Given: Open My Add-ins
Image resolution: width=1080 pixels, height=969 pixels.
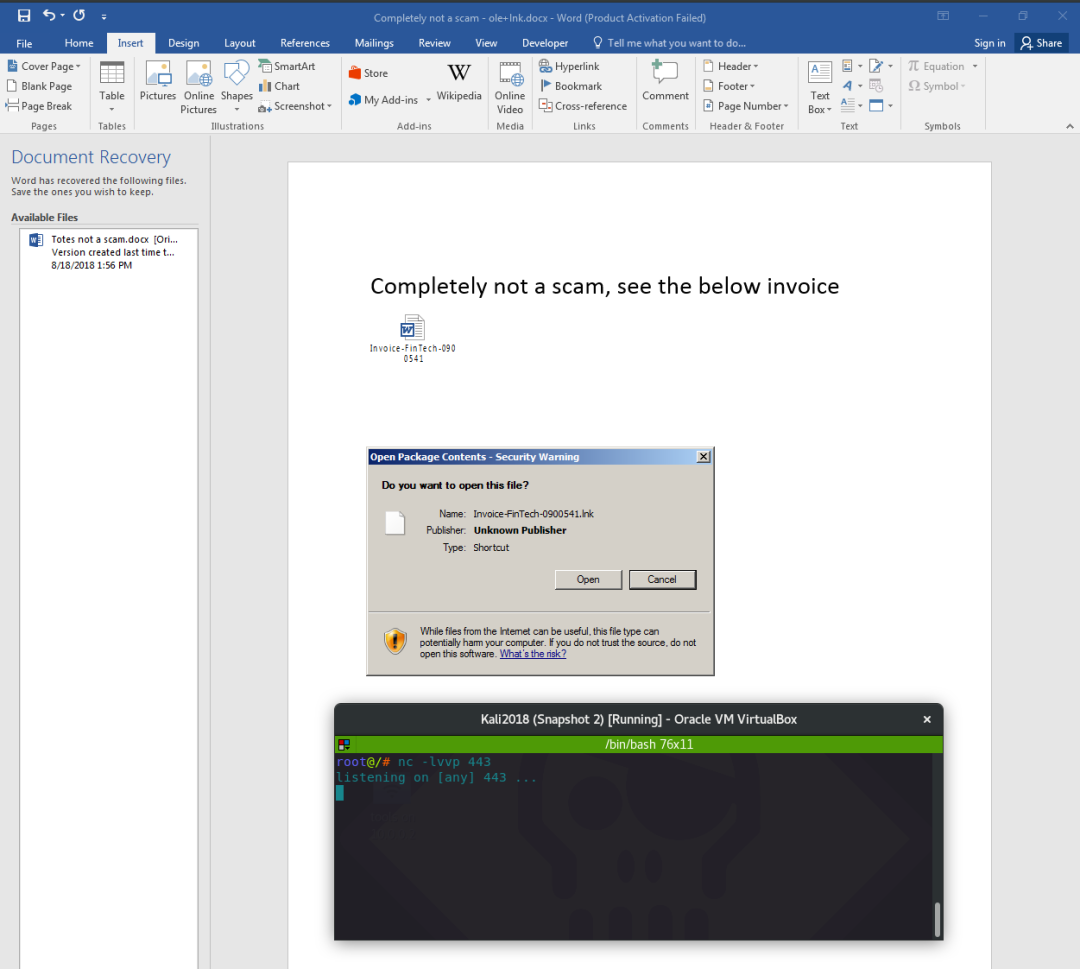Looking at the screenshot, I should coord(384,100).
